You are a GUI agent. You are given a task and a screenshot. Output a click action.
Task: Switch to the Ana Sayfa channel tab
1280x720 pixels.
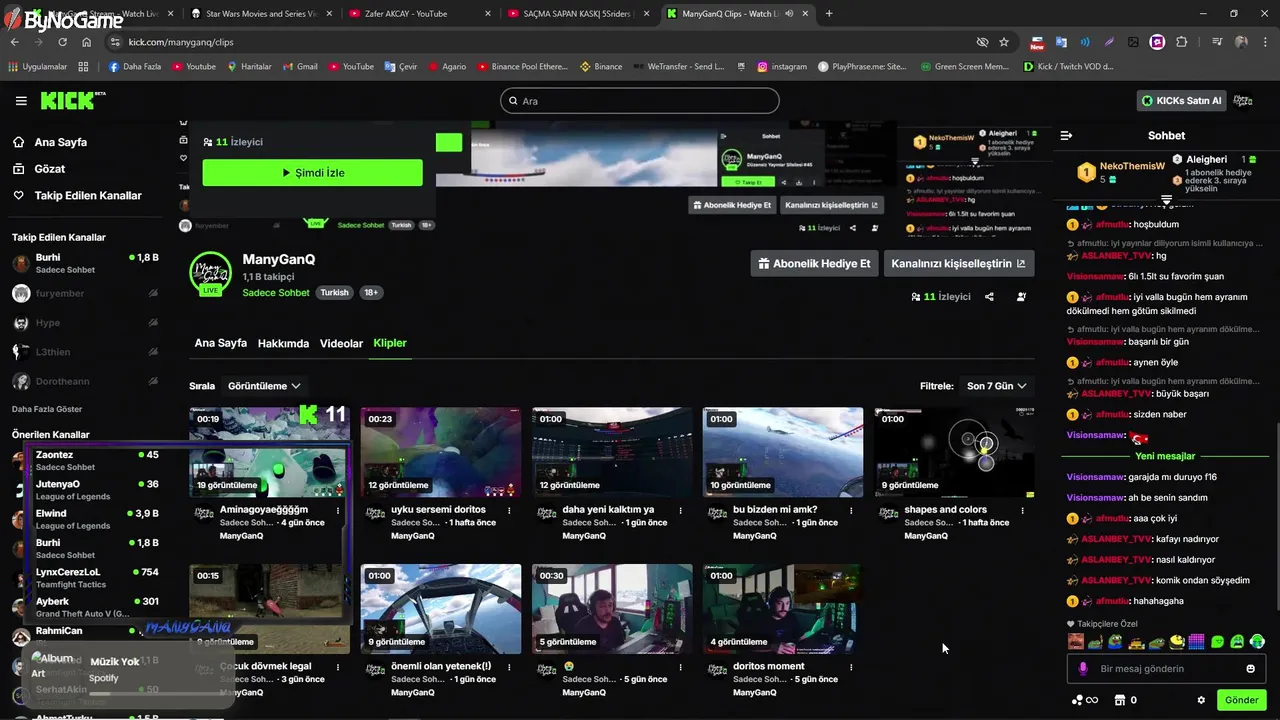(221, 343)
